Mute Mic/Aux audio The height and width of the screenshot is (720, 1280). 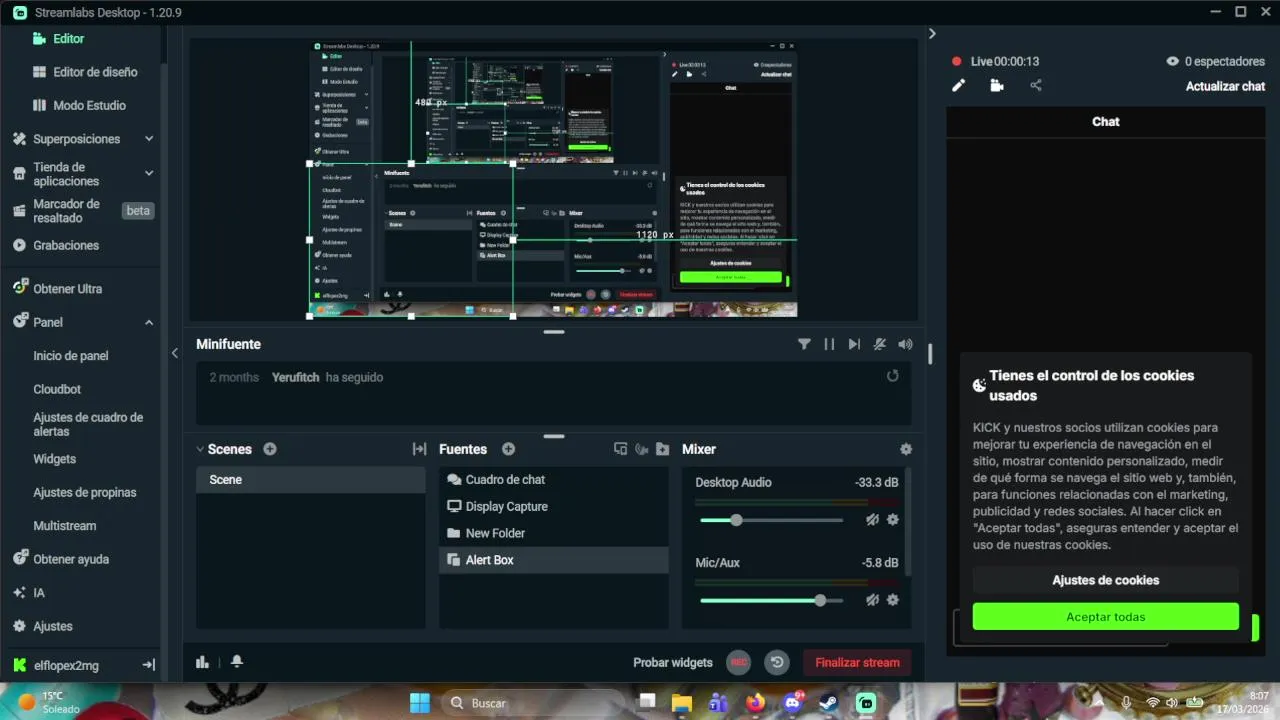872,600
